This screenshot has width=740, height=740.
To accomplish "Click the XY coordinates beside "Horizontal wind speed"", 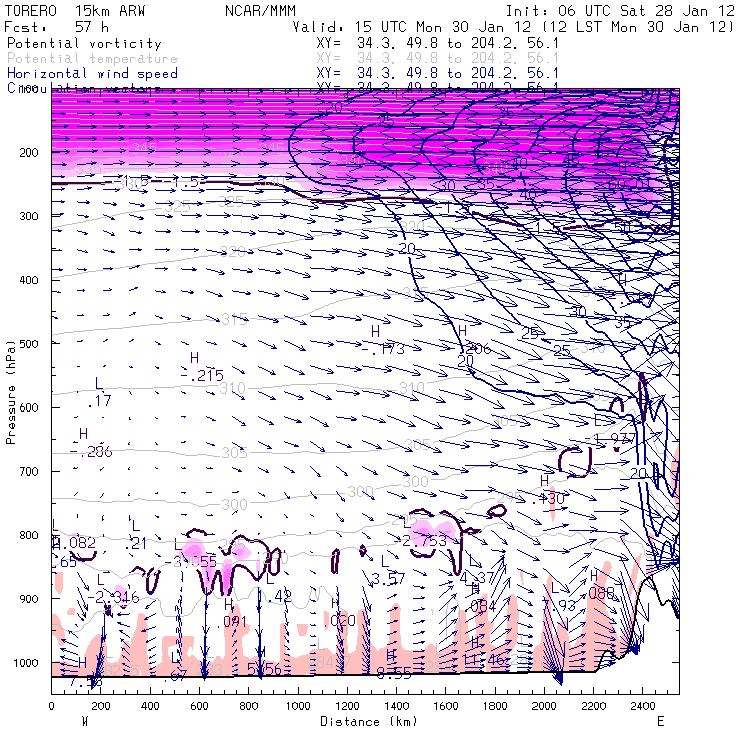I will (437, 74).
